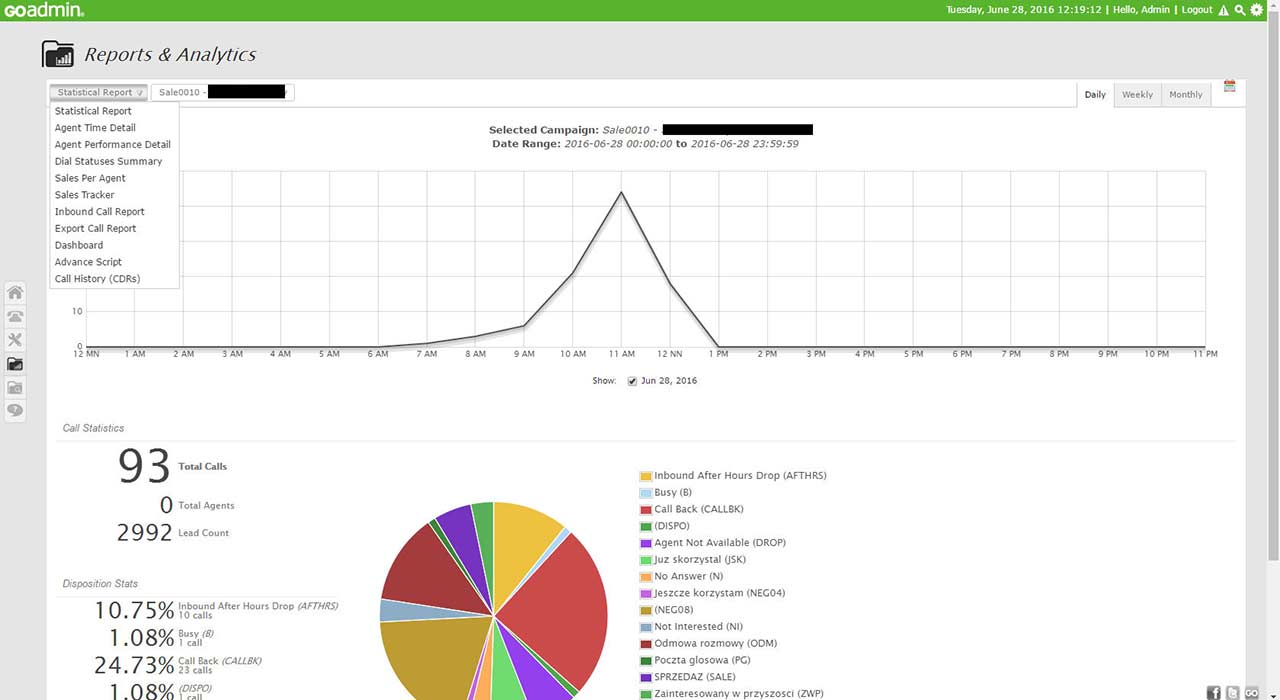This screenshot has height=700, width=1280.
Task: Open Inbound Call Report
Action: coord(100,212)
